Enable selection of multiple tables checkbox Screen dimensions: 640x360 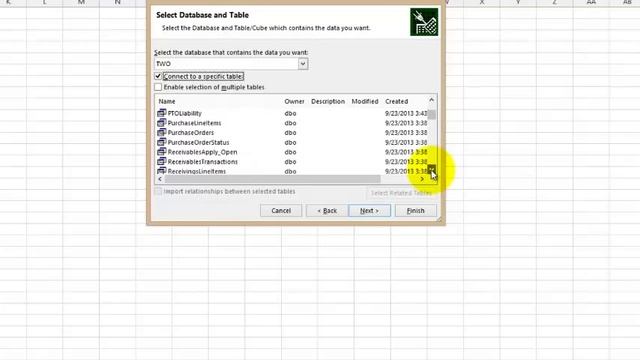click(158, 87)
